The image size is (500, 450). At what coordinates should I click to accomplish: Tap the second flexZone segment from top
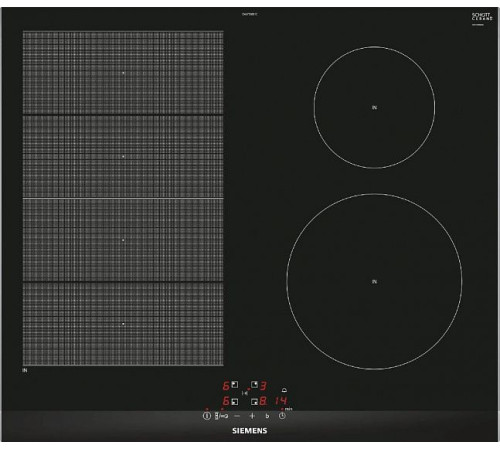click(123, 156)
